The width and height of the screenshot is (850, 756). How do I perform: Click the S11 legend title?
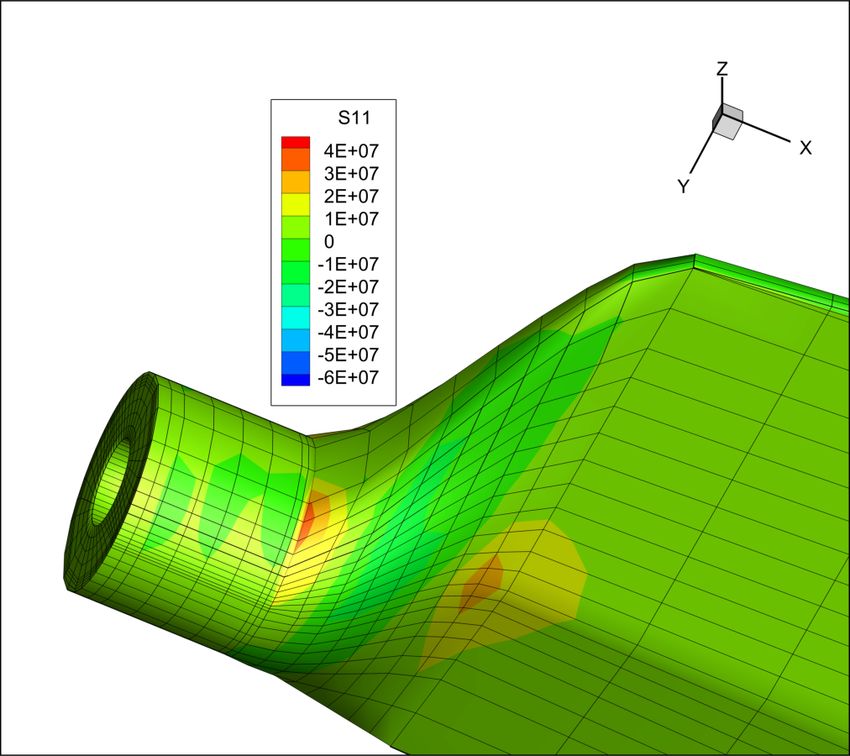[x=354, y=118]
